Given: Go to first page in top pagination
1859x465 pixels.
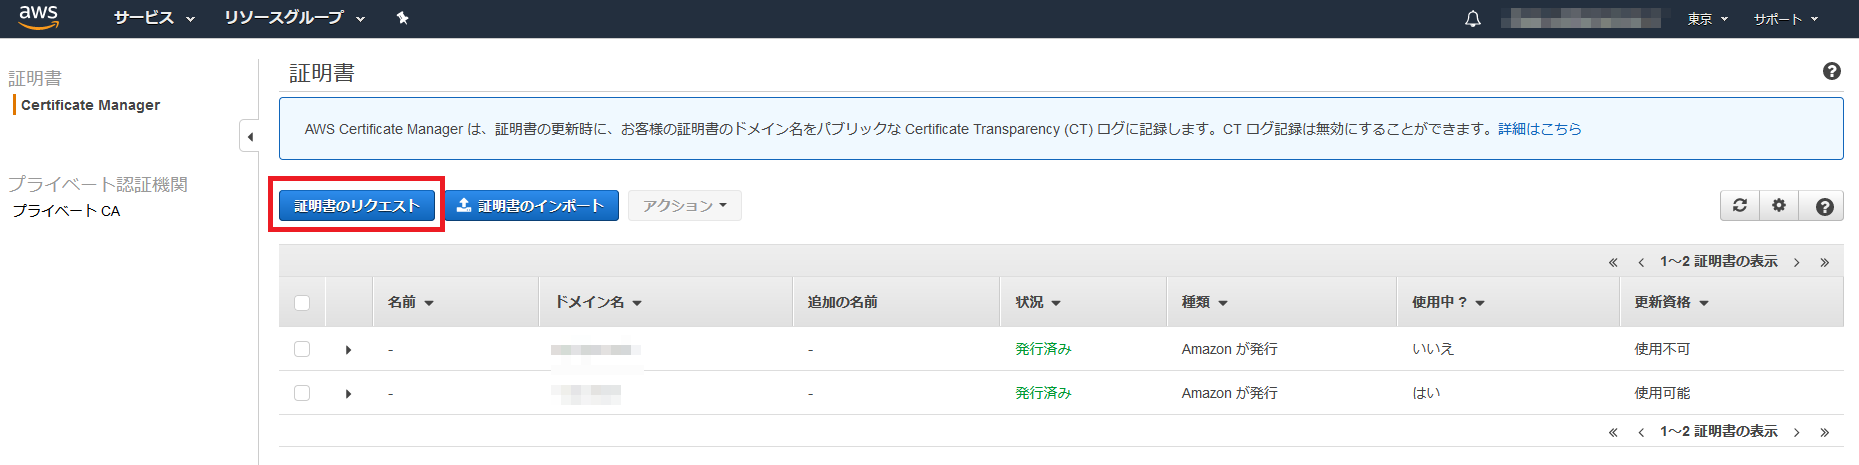Looking at the screenshot, I should pyautogui.click(x=1613, y=262).
